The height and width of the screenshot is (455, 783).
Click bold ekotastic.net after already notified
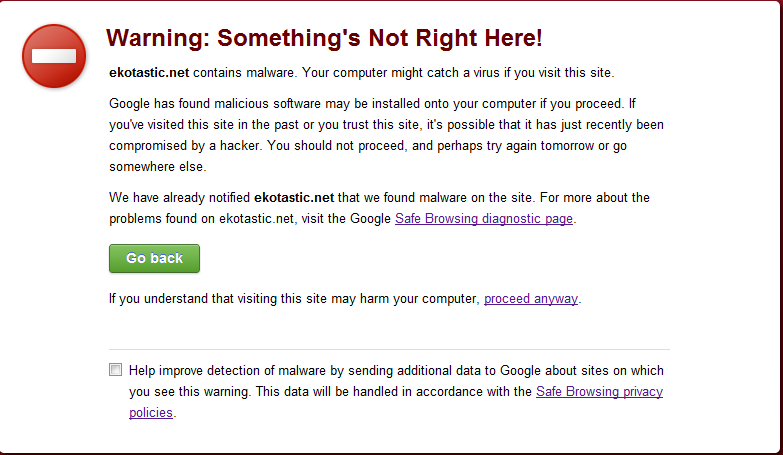click(x=294, y=198)
